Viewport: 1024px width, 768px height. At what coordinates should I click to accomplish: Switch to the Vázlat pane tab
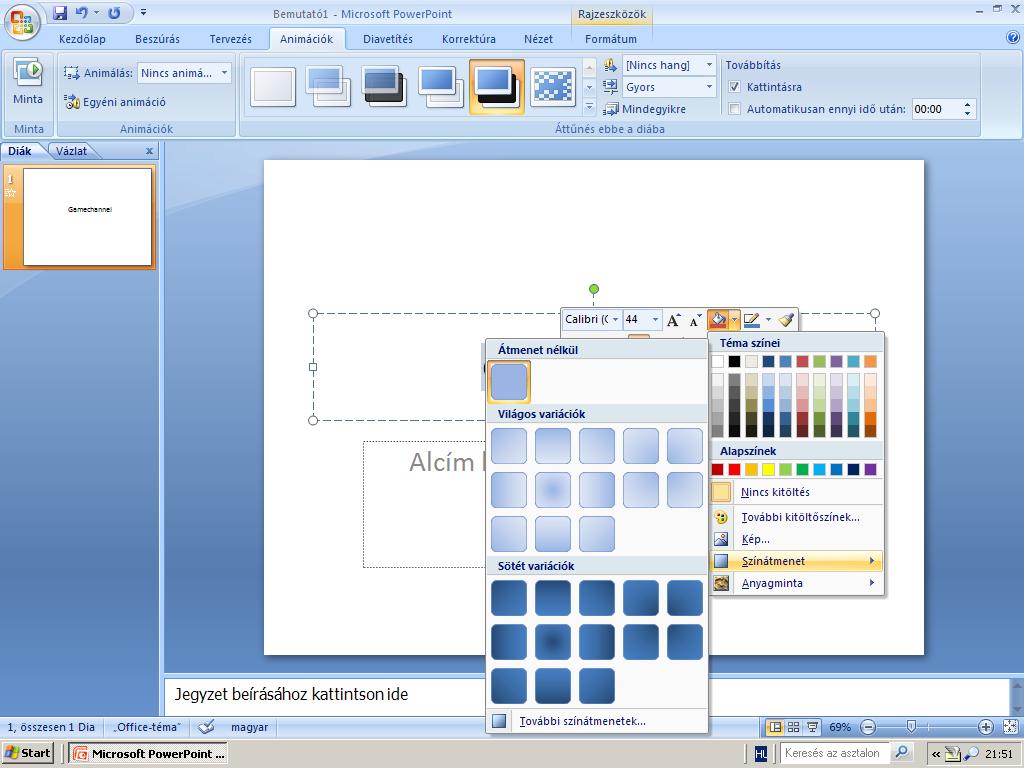click(71, 151)
